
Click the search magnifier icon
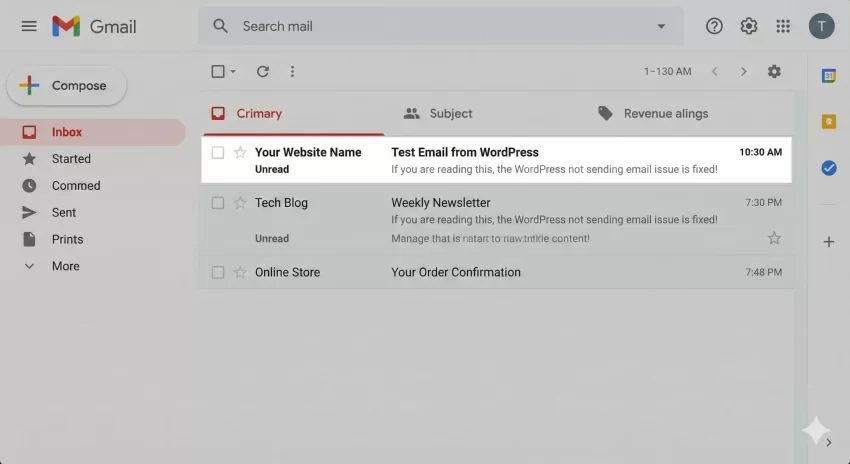click(220, 26)
